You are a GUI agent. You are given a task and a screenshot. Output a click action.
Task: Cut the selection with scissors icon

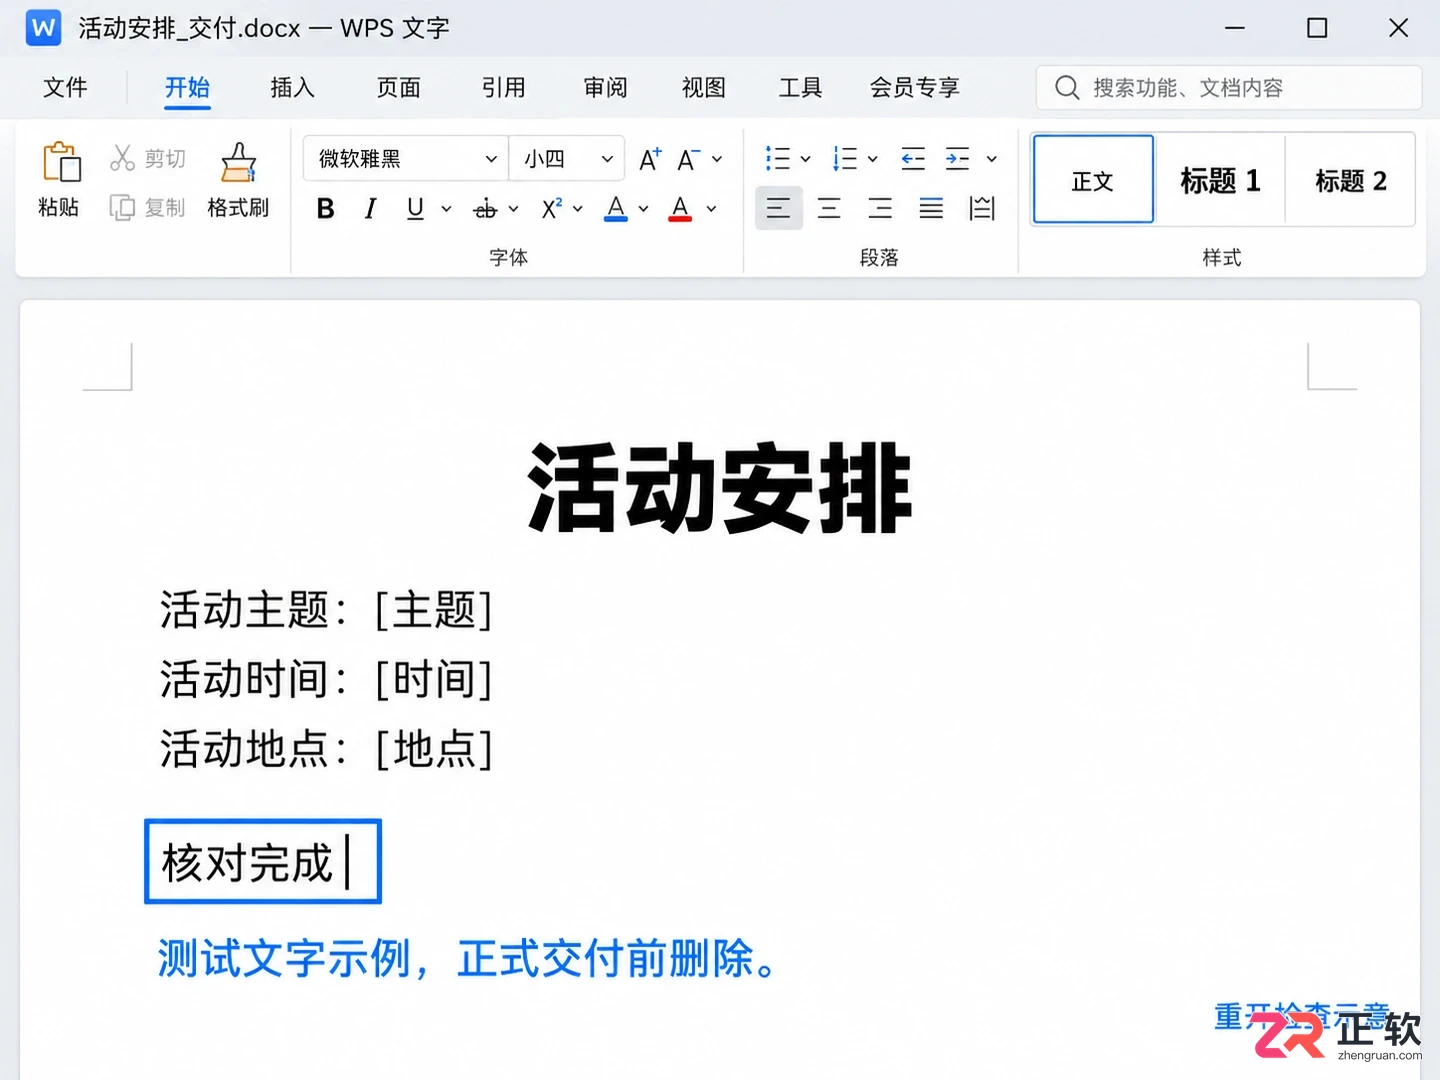(122, 158)
